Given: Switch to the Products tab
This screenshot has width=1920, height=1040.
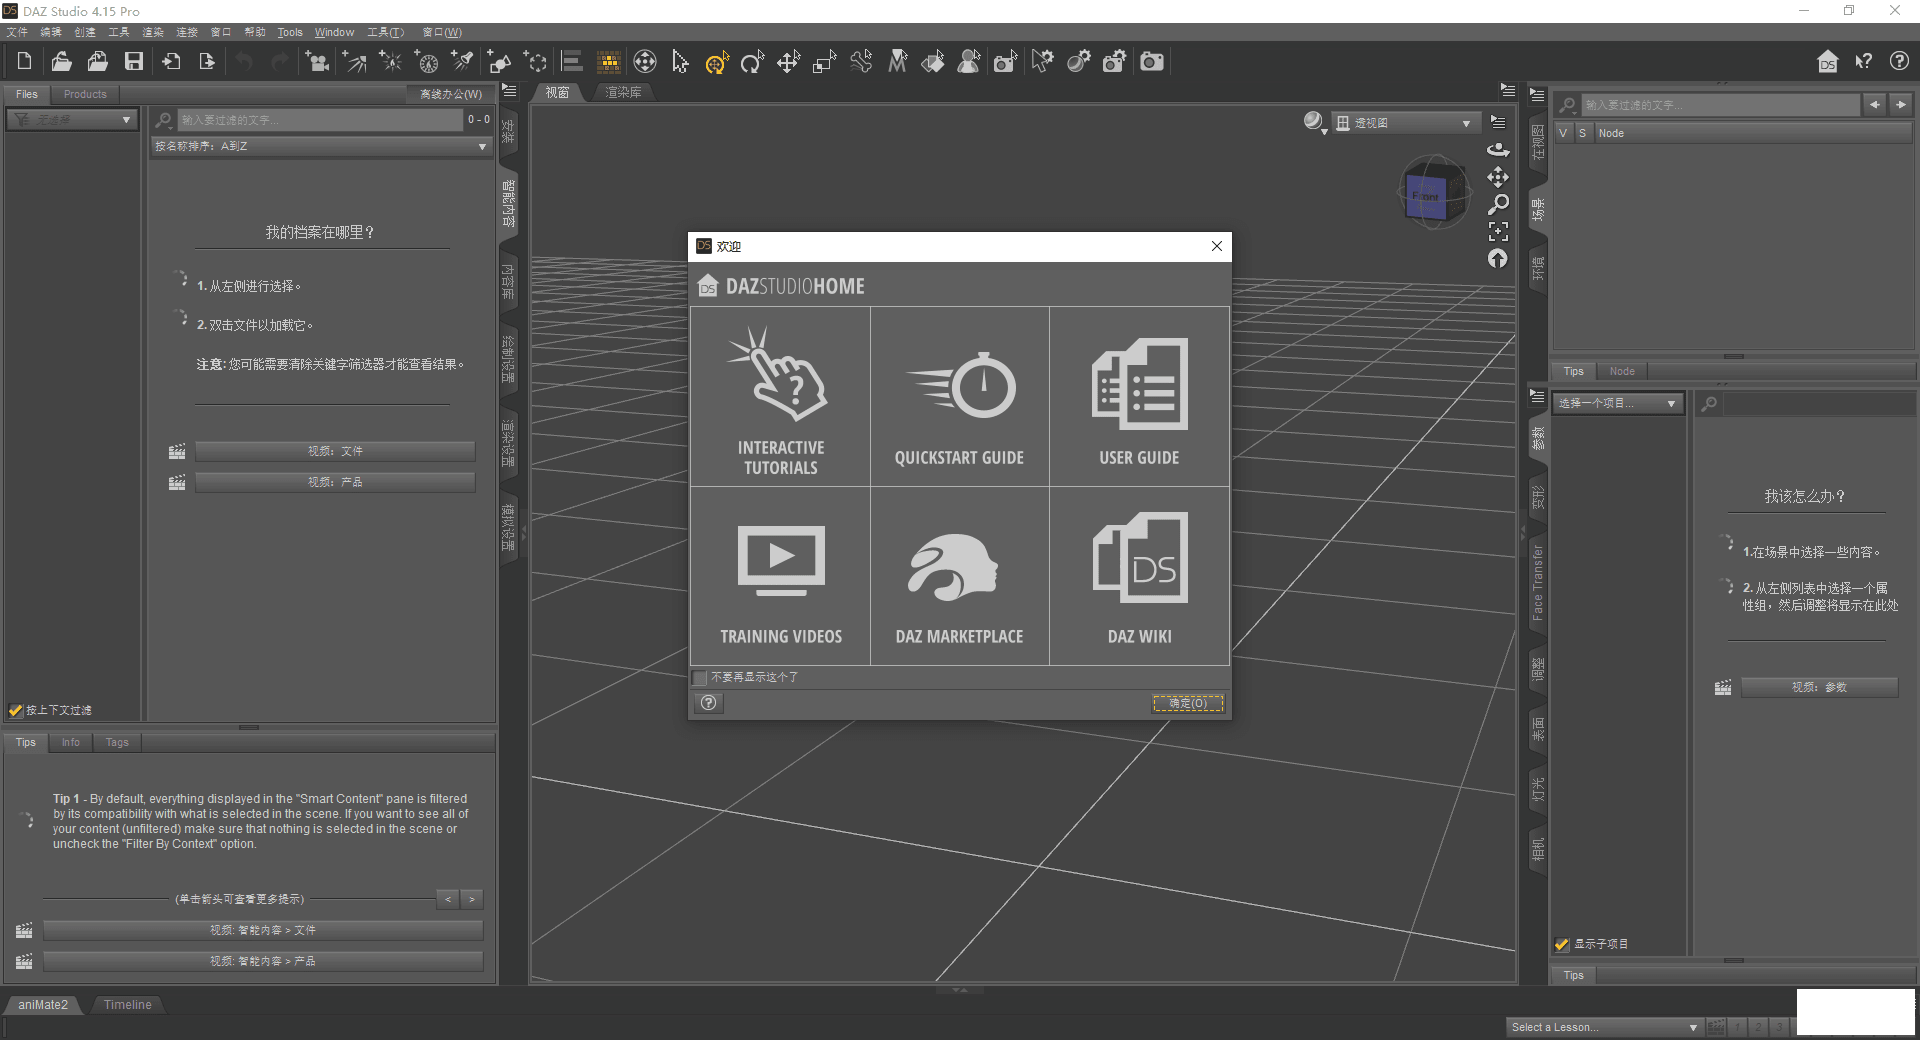Looking at the screenshot, I should pyautogui.click(x=85, y=94).
